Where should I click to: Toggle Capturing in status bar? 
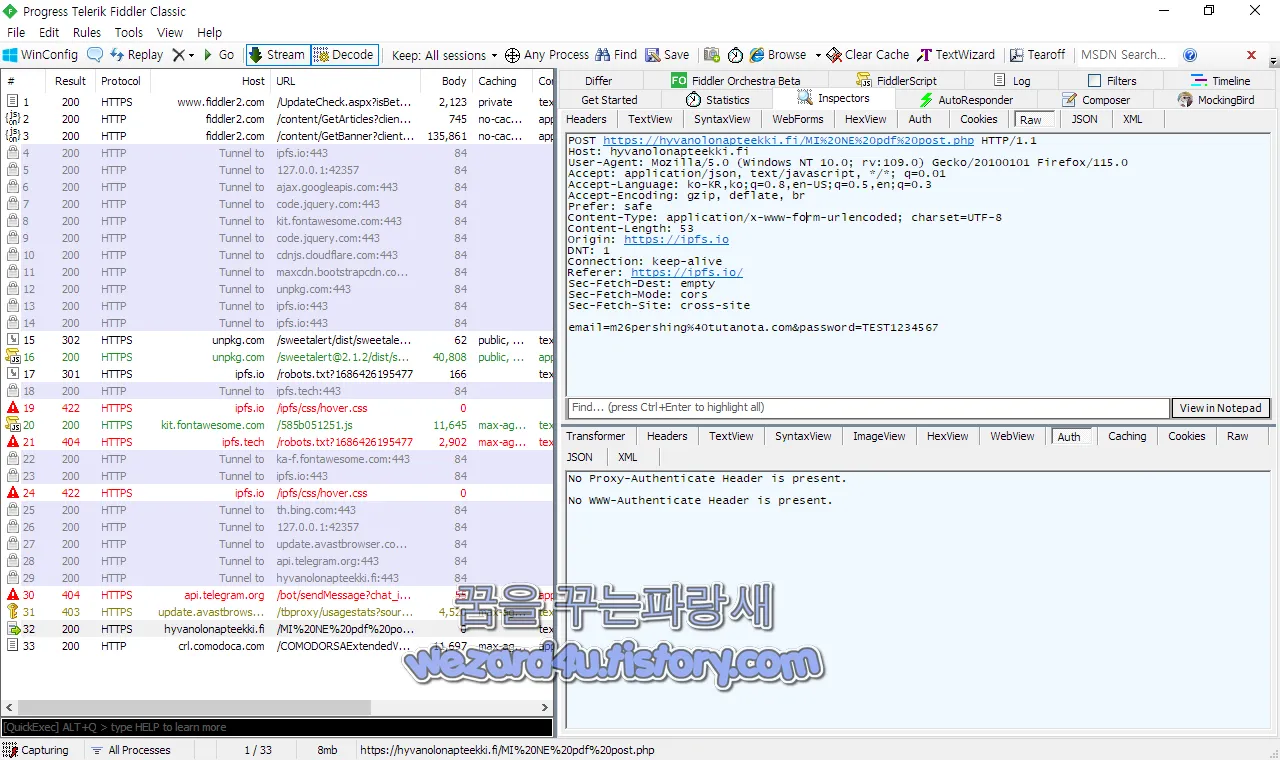point(36,750)
